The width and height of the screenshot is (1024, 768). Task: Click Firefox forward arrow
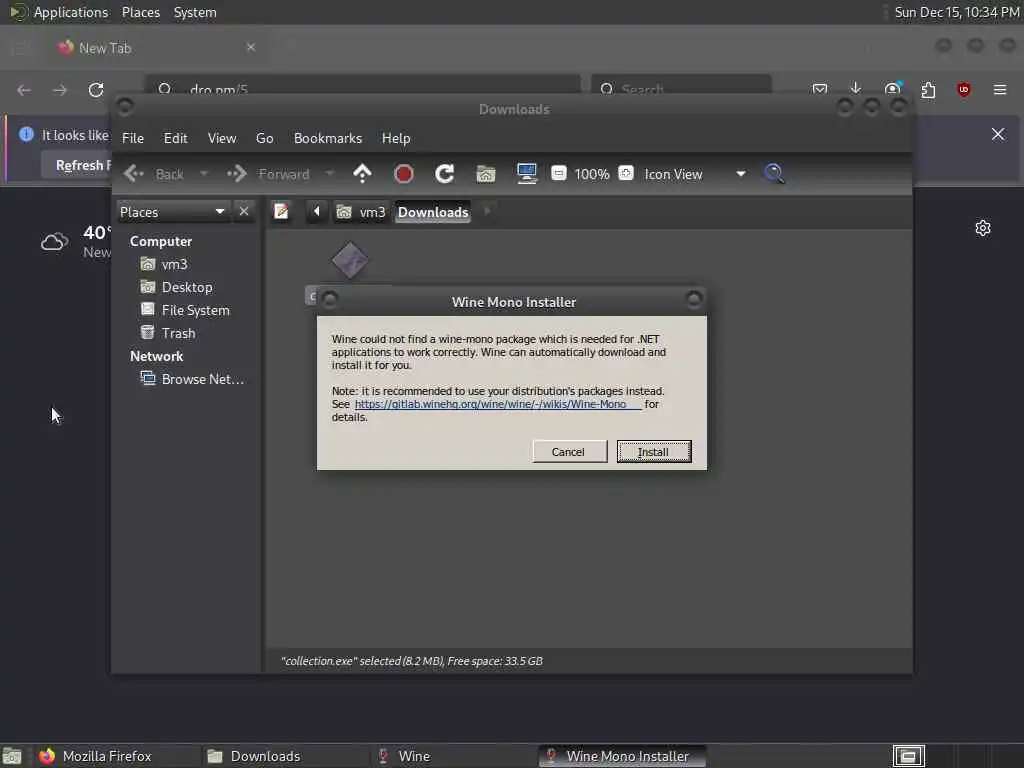point(60,89)
